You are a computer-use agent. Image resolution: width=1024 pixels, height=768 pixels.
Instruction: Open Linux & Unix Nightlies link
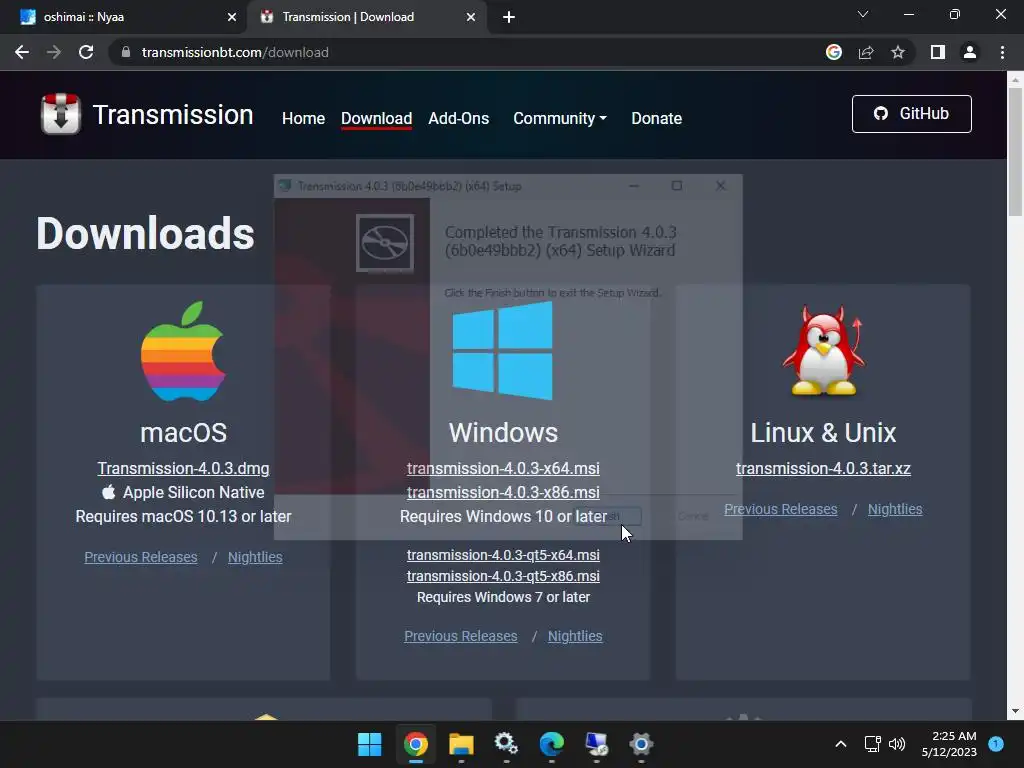(895, 509)
